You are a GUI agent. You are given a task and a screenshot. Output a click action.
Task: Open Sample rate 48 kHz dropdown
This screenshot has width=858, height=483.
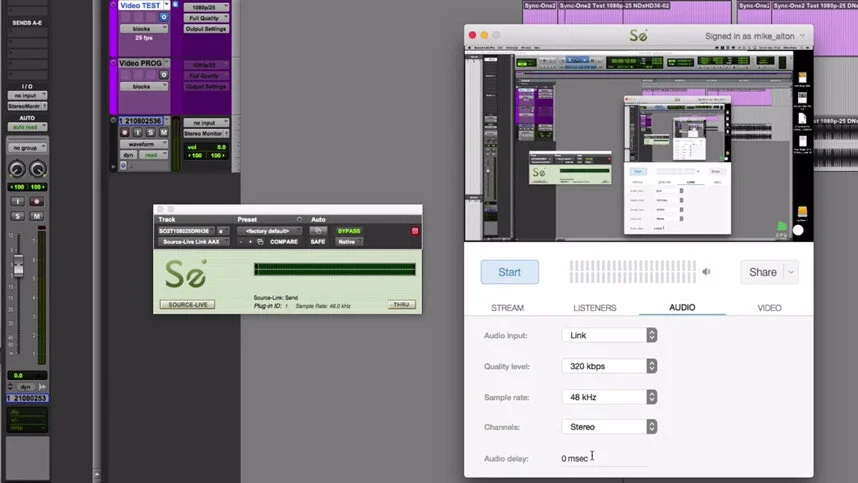[x=609, y=397]
